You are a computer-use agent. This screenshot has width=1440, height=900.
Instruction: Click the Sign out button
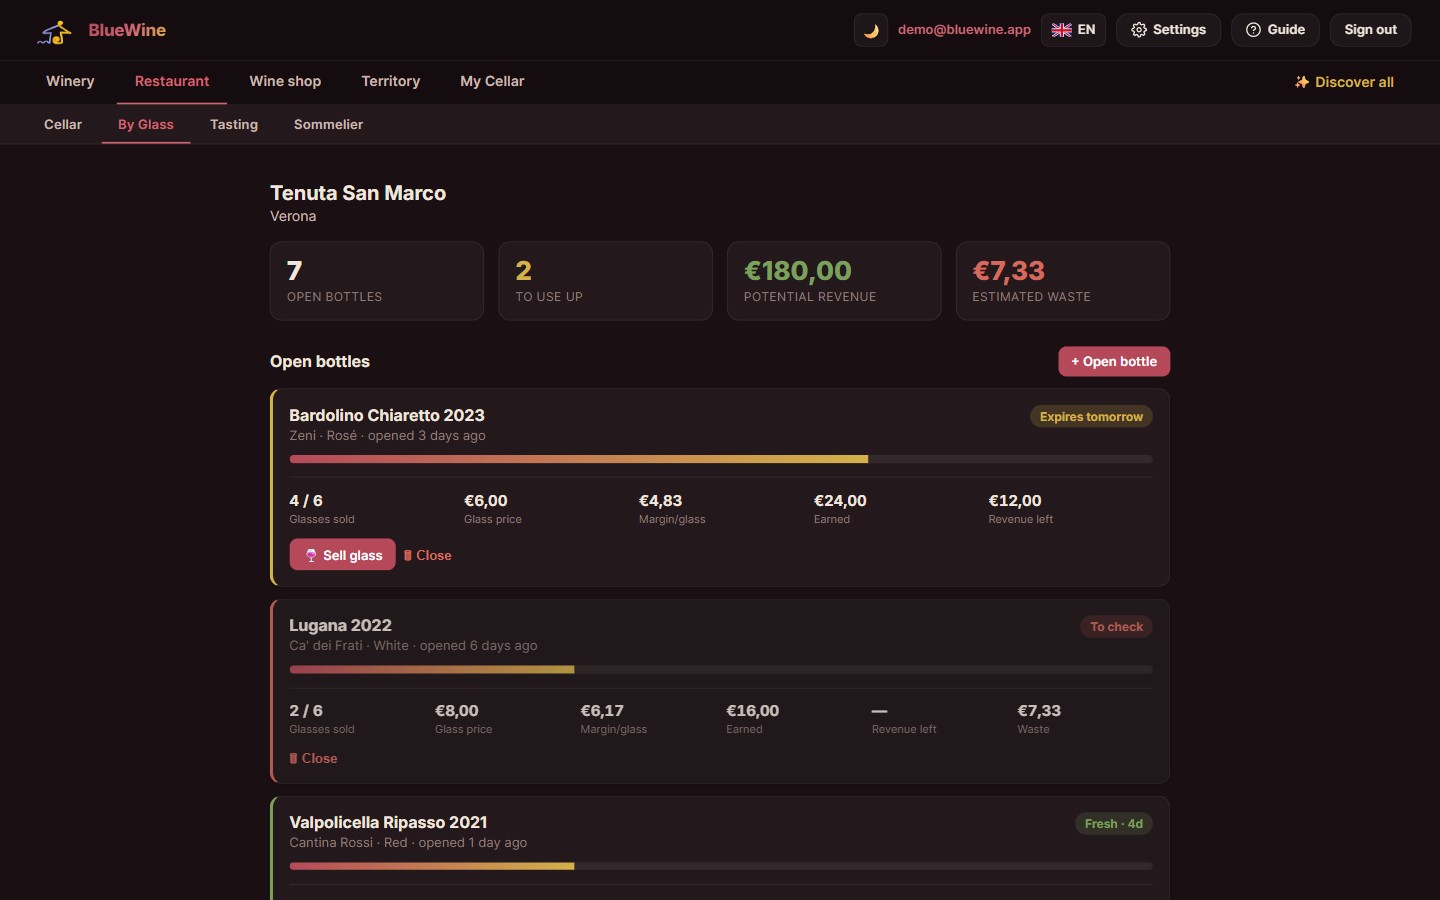click(x=1370, y=30)
